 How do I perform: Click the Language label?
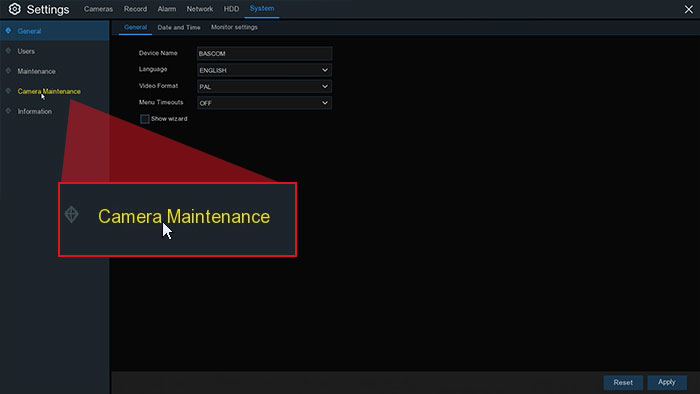153,69
